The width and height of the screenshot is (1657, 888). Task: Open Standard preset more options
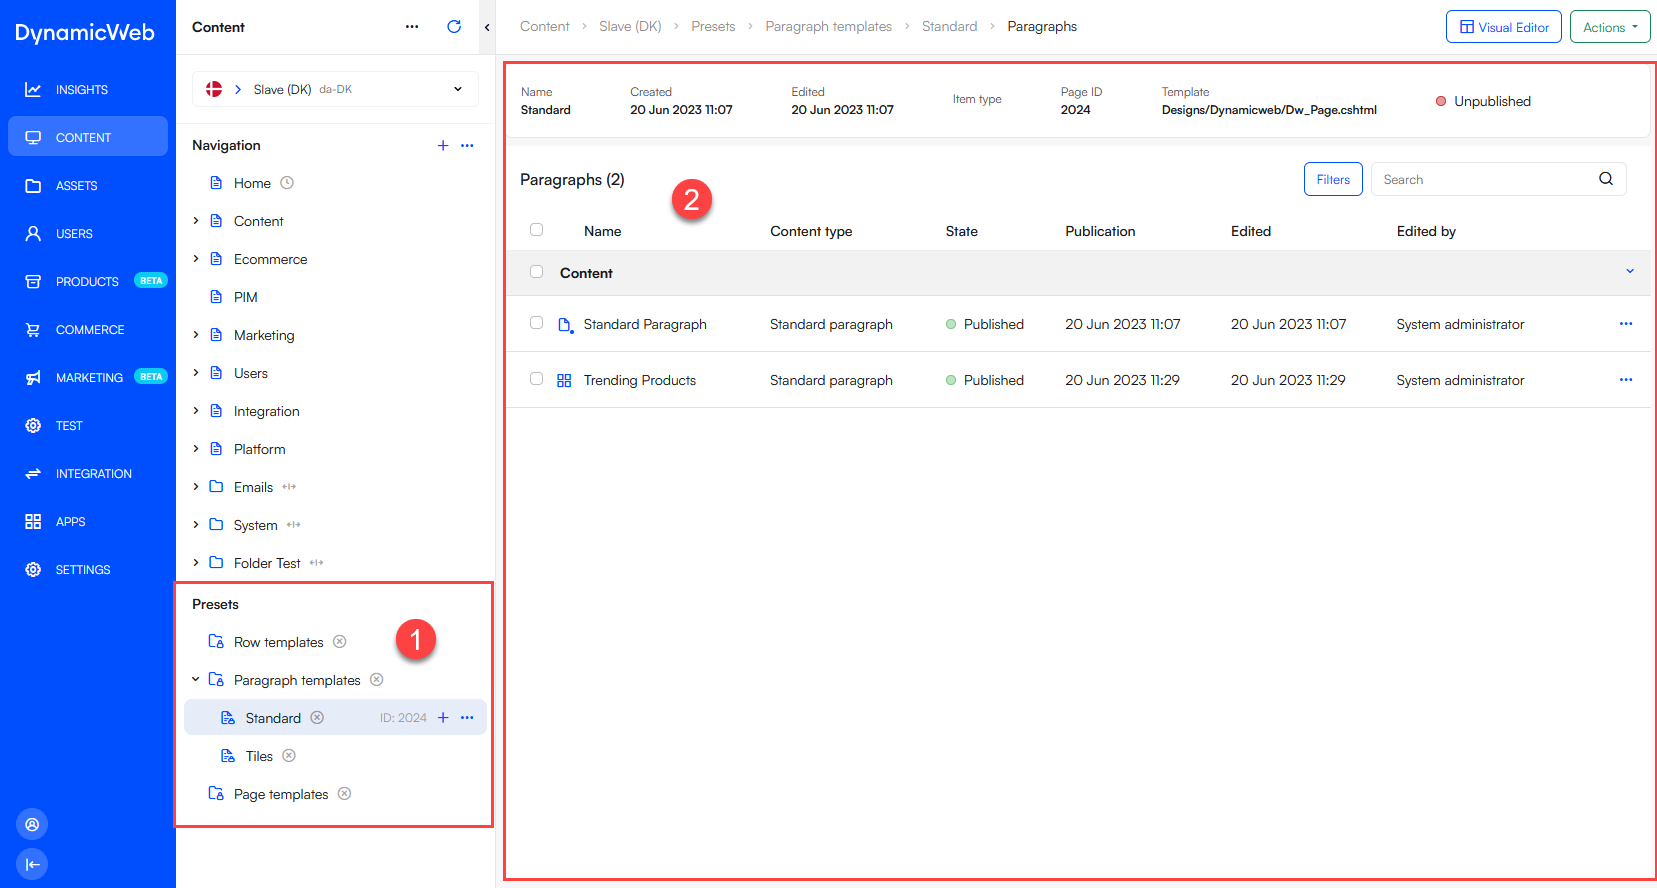(467, 718)
